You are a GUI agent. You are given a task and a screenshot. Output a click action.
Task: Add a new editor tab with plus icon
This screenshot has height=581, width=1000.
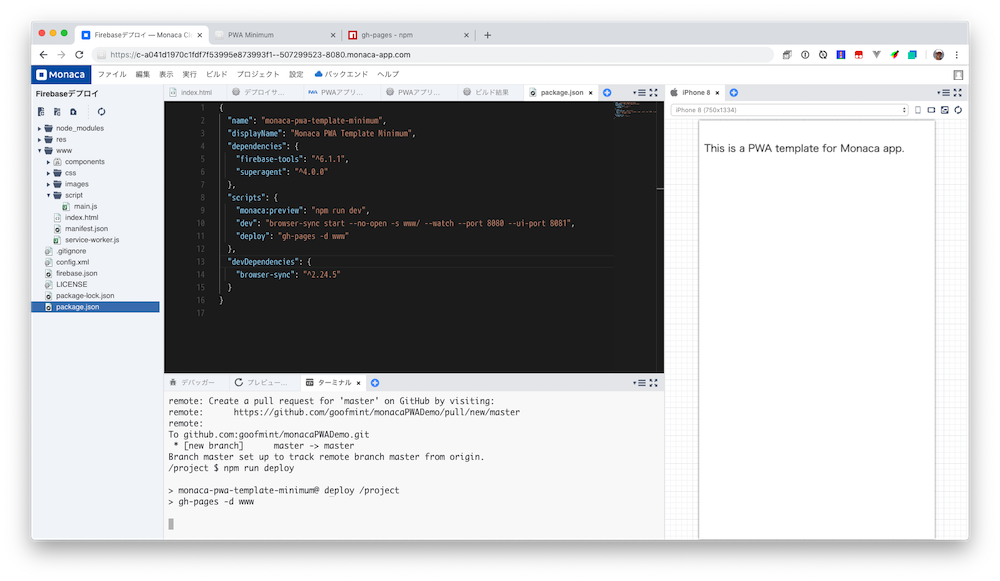tap(607, 92)
